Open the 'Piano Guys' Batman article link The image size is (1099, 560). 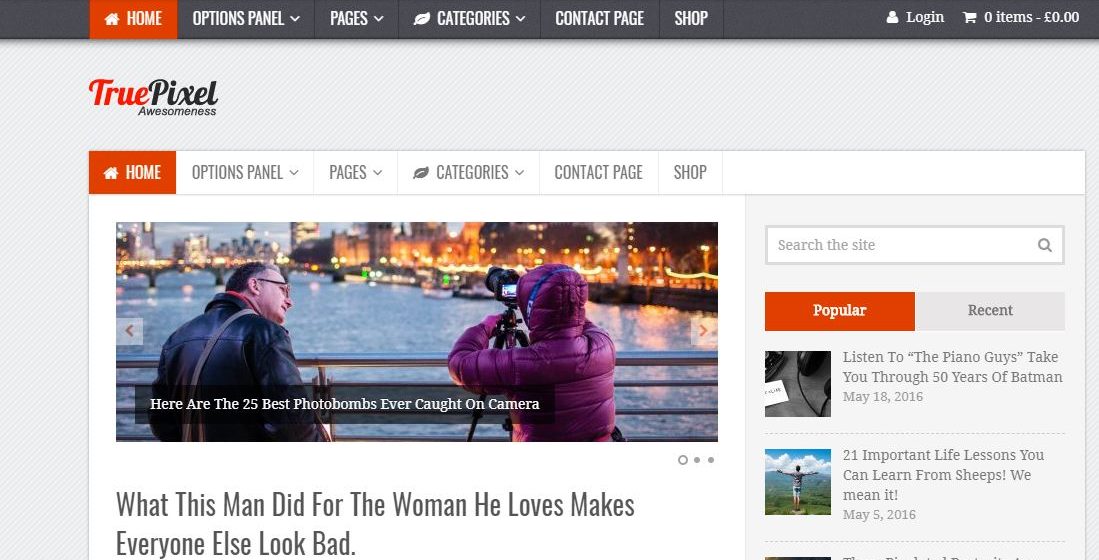pos(953,367)
